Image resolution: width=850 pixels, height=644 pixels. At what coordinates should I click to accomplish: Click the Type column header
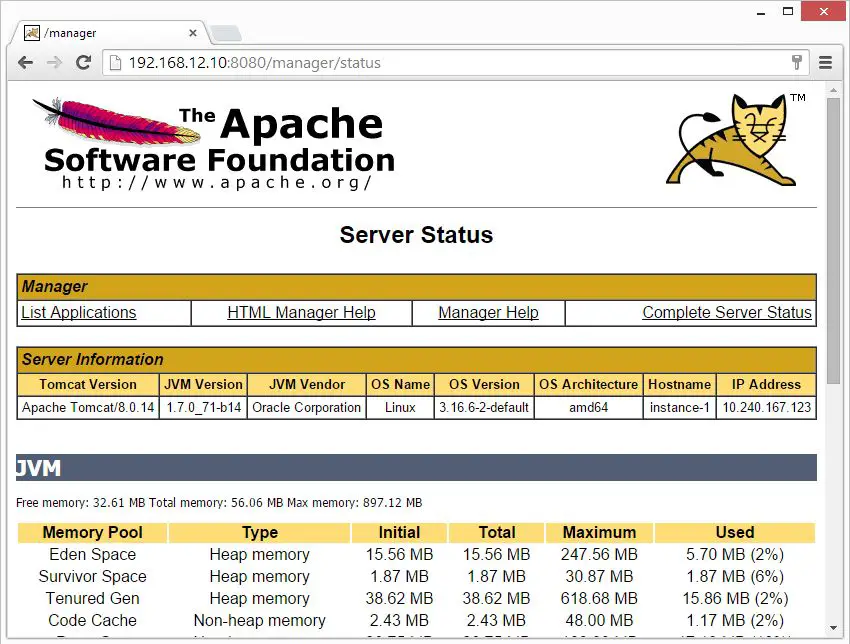pyautogui.click(x=260, y=532)
